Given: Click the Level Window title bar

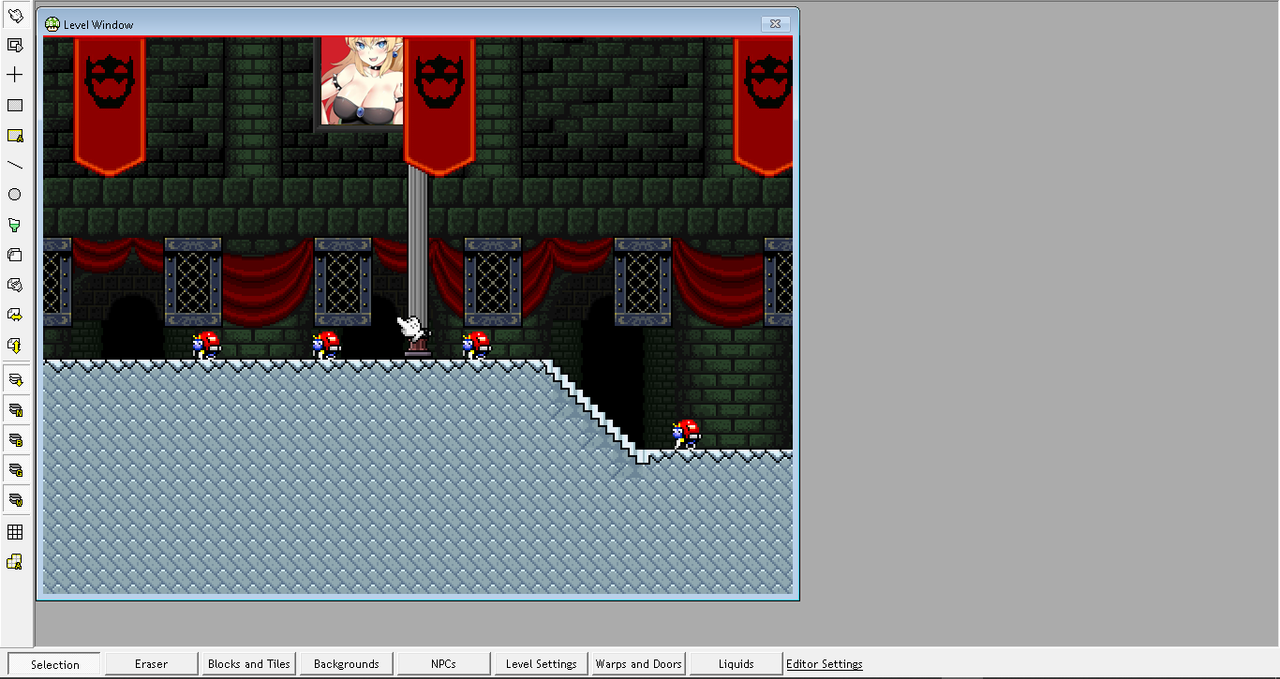Looking at the screenshot, I should [x=417, y=24].
